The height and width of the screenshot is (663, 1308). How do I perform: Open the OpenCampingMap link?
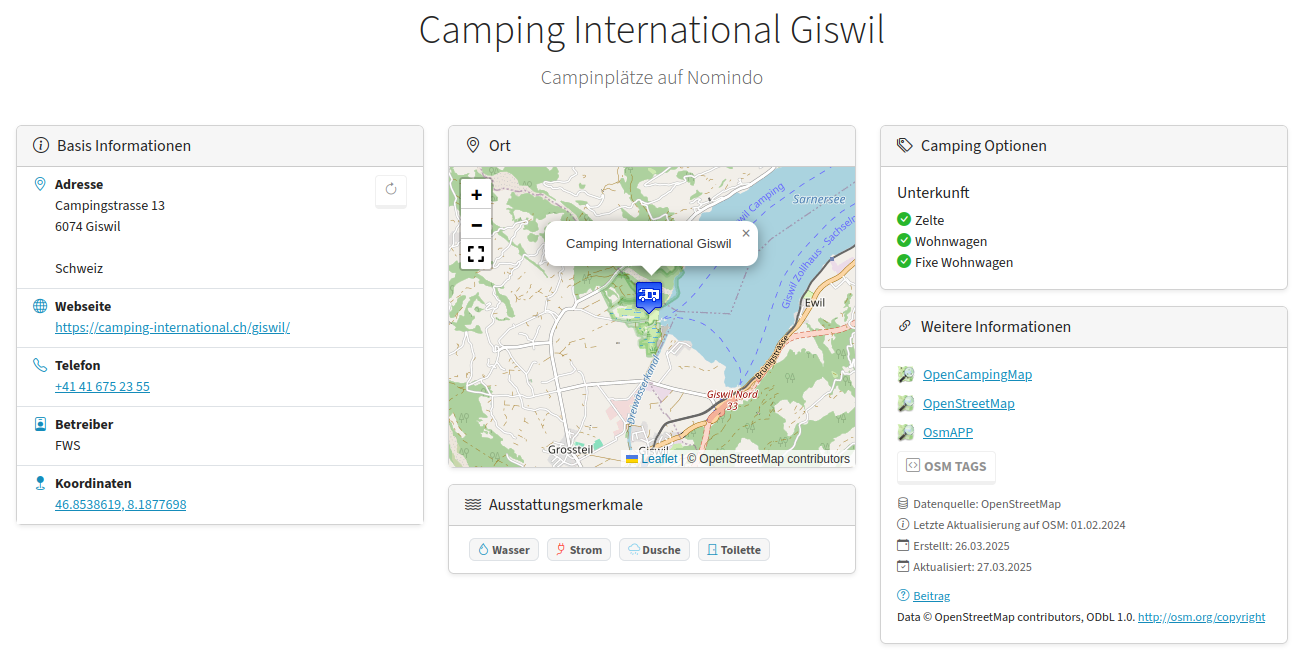[977, 374]
